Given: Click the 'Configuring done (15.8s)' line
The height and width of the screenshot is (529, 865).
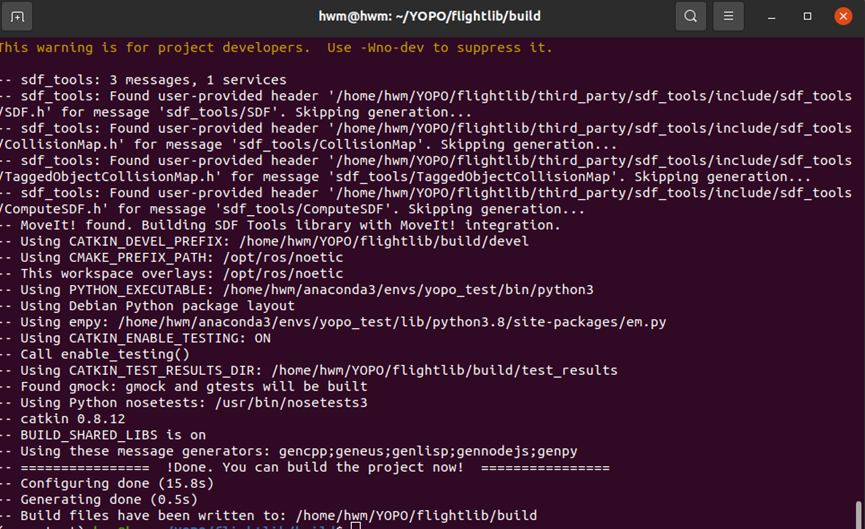Looking at the screenshot, I should (x=117, y=484).
